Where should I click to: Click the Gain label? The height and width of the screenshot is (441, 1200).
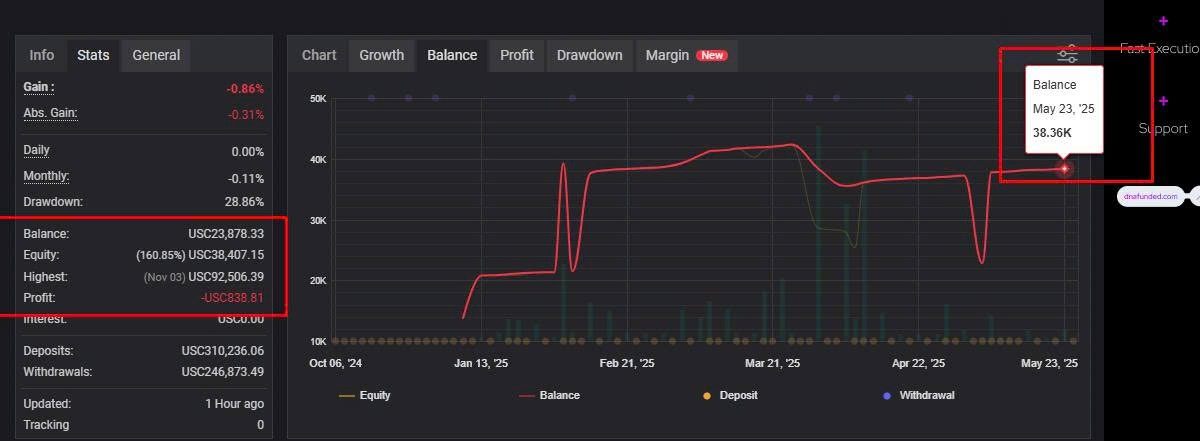(39, 87)
